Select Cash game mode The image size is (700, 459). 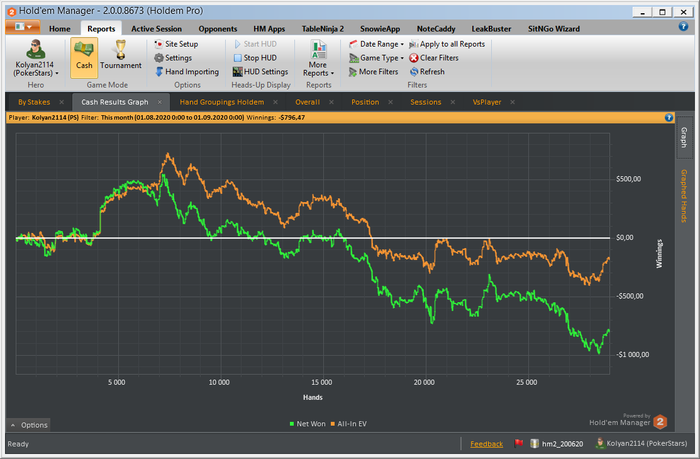[84, 58]
